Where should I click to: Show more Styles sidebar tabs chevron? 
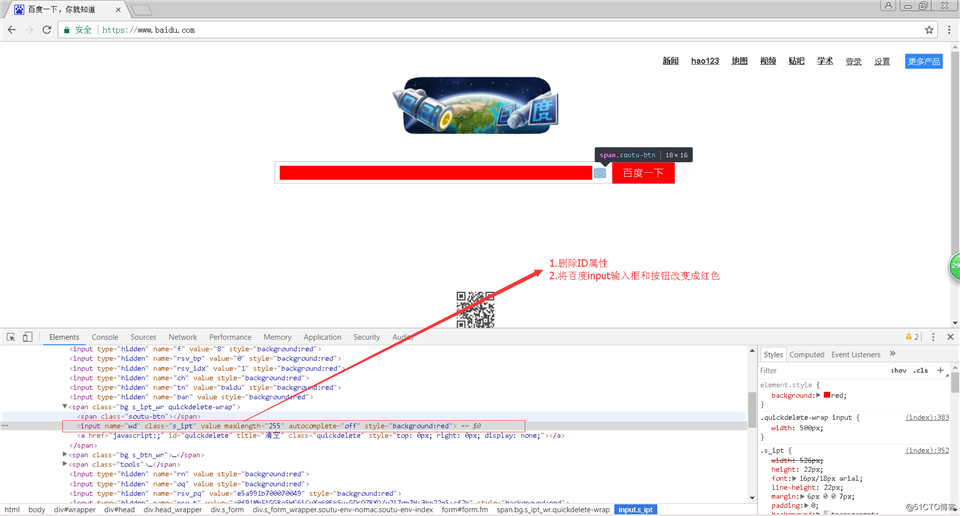point(892,354)
